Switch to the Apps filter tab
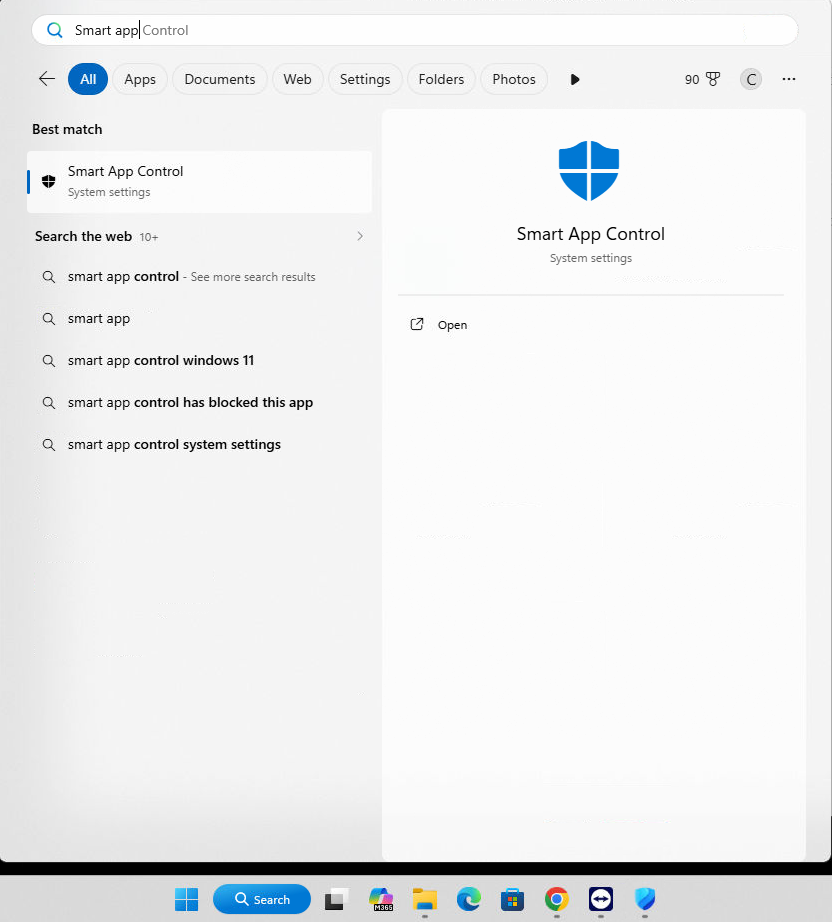The height and width of the screenshot is (922, 832). (x=140, y=79)
